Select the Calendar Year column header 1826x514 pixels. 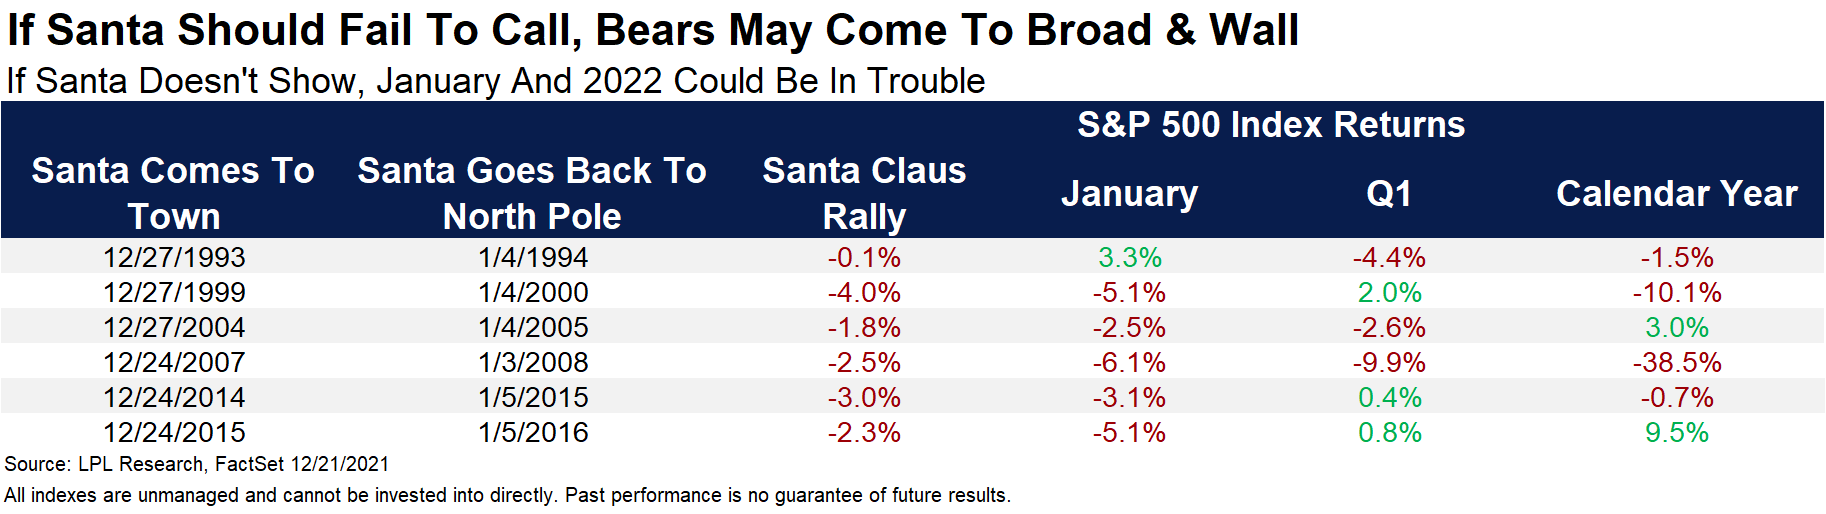coord(1676,193)
